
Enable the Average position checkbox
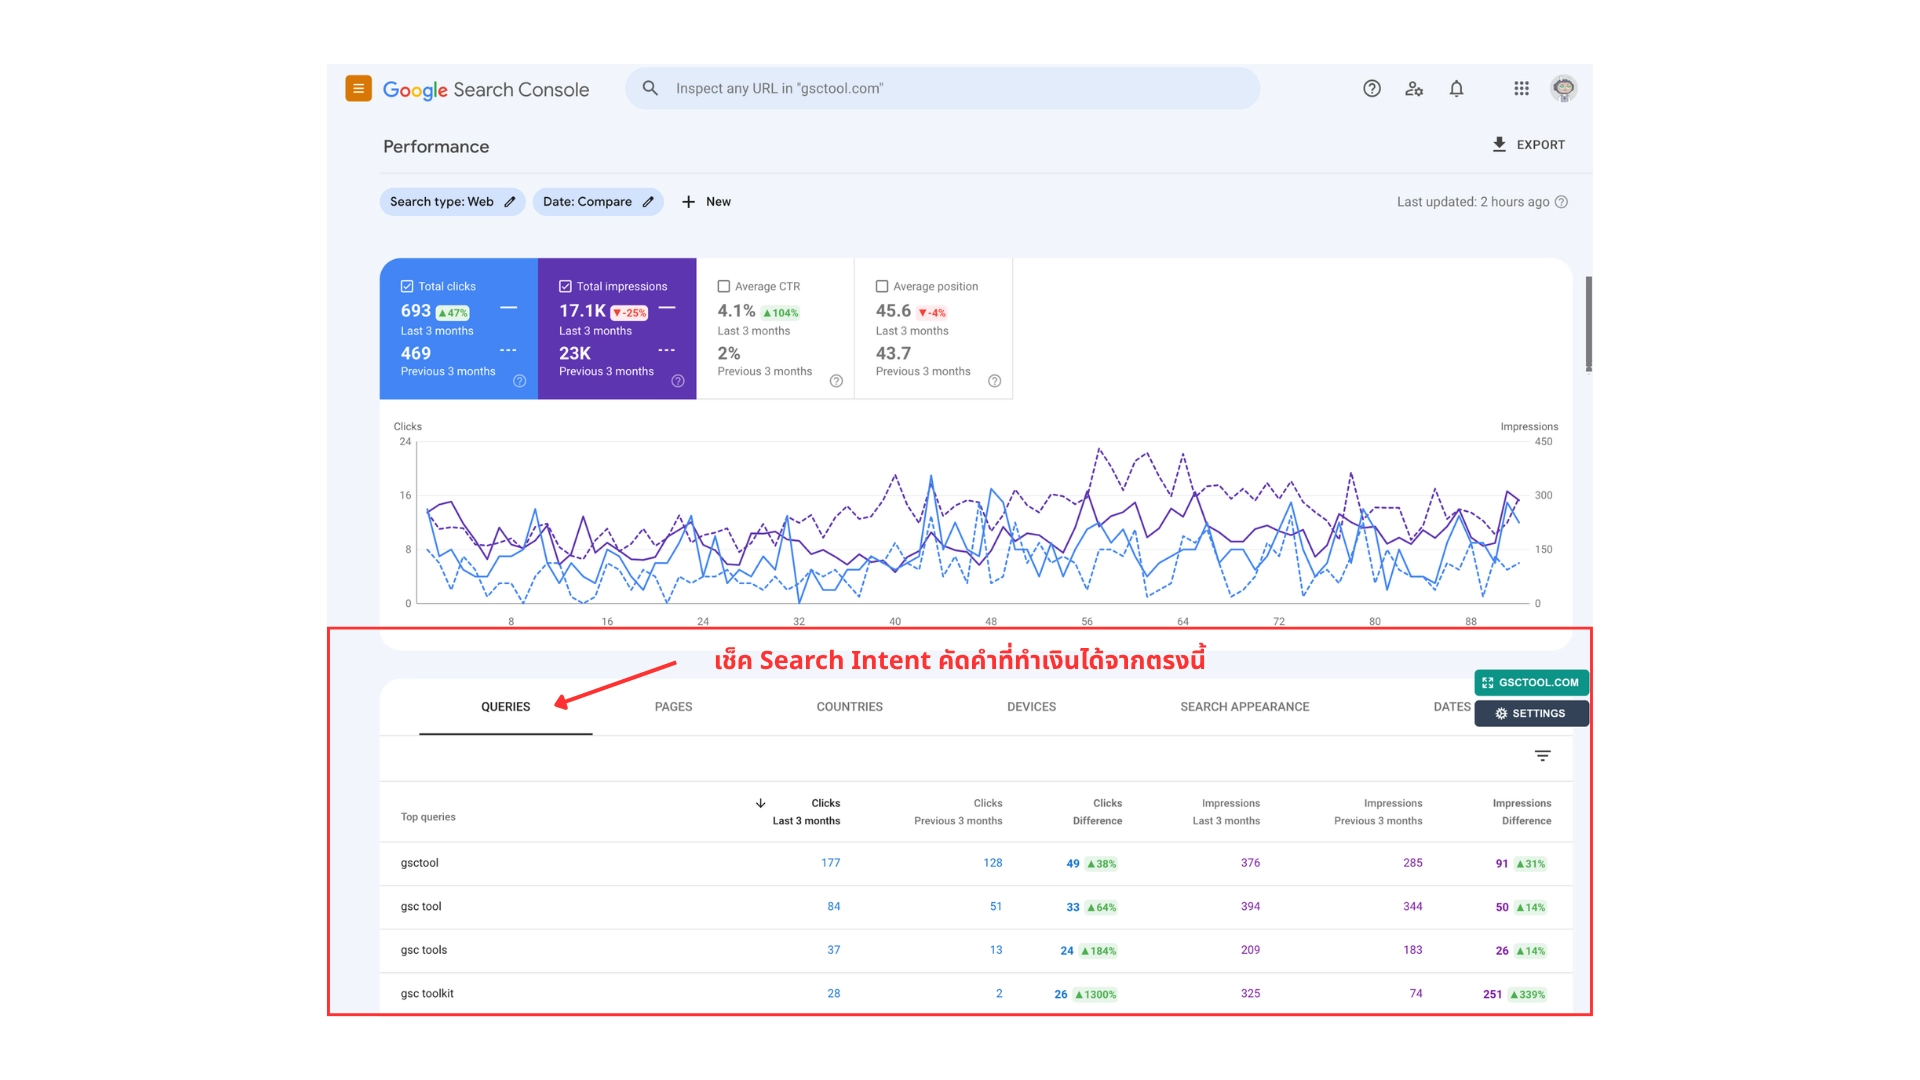[882, 286]
